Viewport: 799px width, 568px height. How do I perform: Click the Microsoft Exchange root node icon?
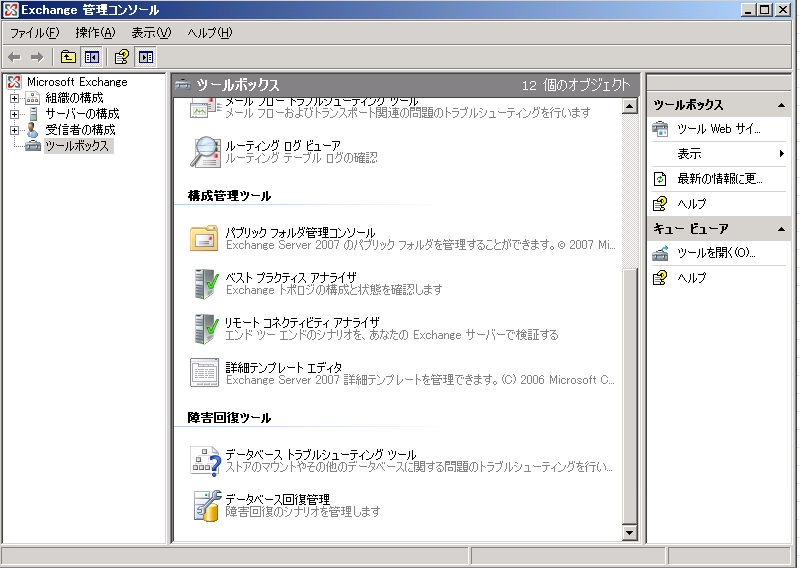click(14, 82)
